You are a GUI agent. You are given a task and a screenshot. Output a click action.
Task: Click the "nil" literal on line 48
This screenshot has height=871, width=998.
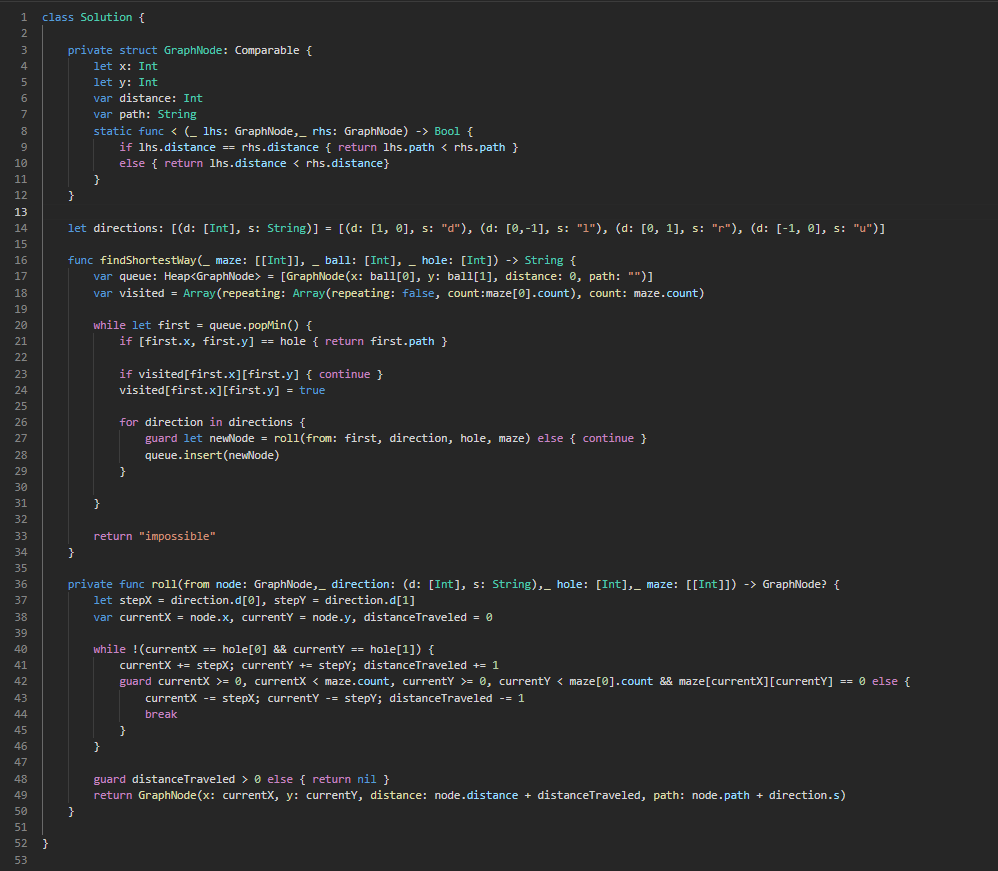367,779
